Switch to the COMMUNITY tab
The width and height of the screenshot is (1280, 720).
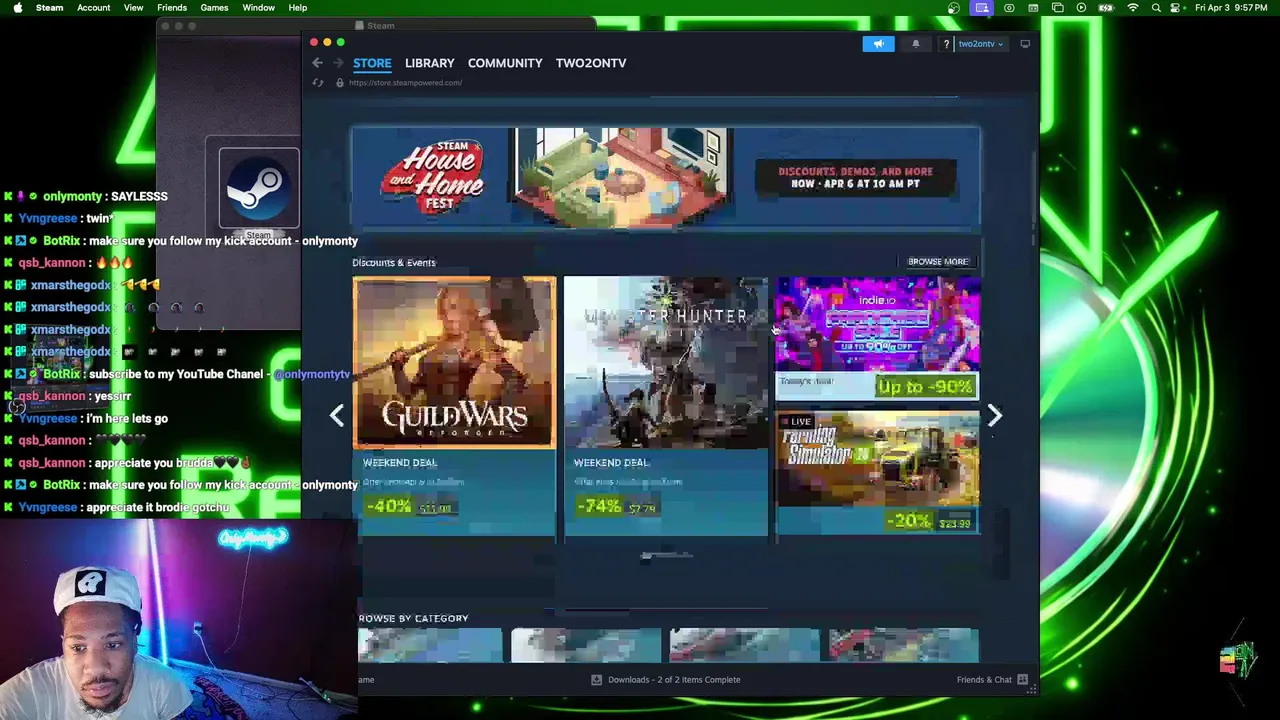coord(505,63)
